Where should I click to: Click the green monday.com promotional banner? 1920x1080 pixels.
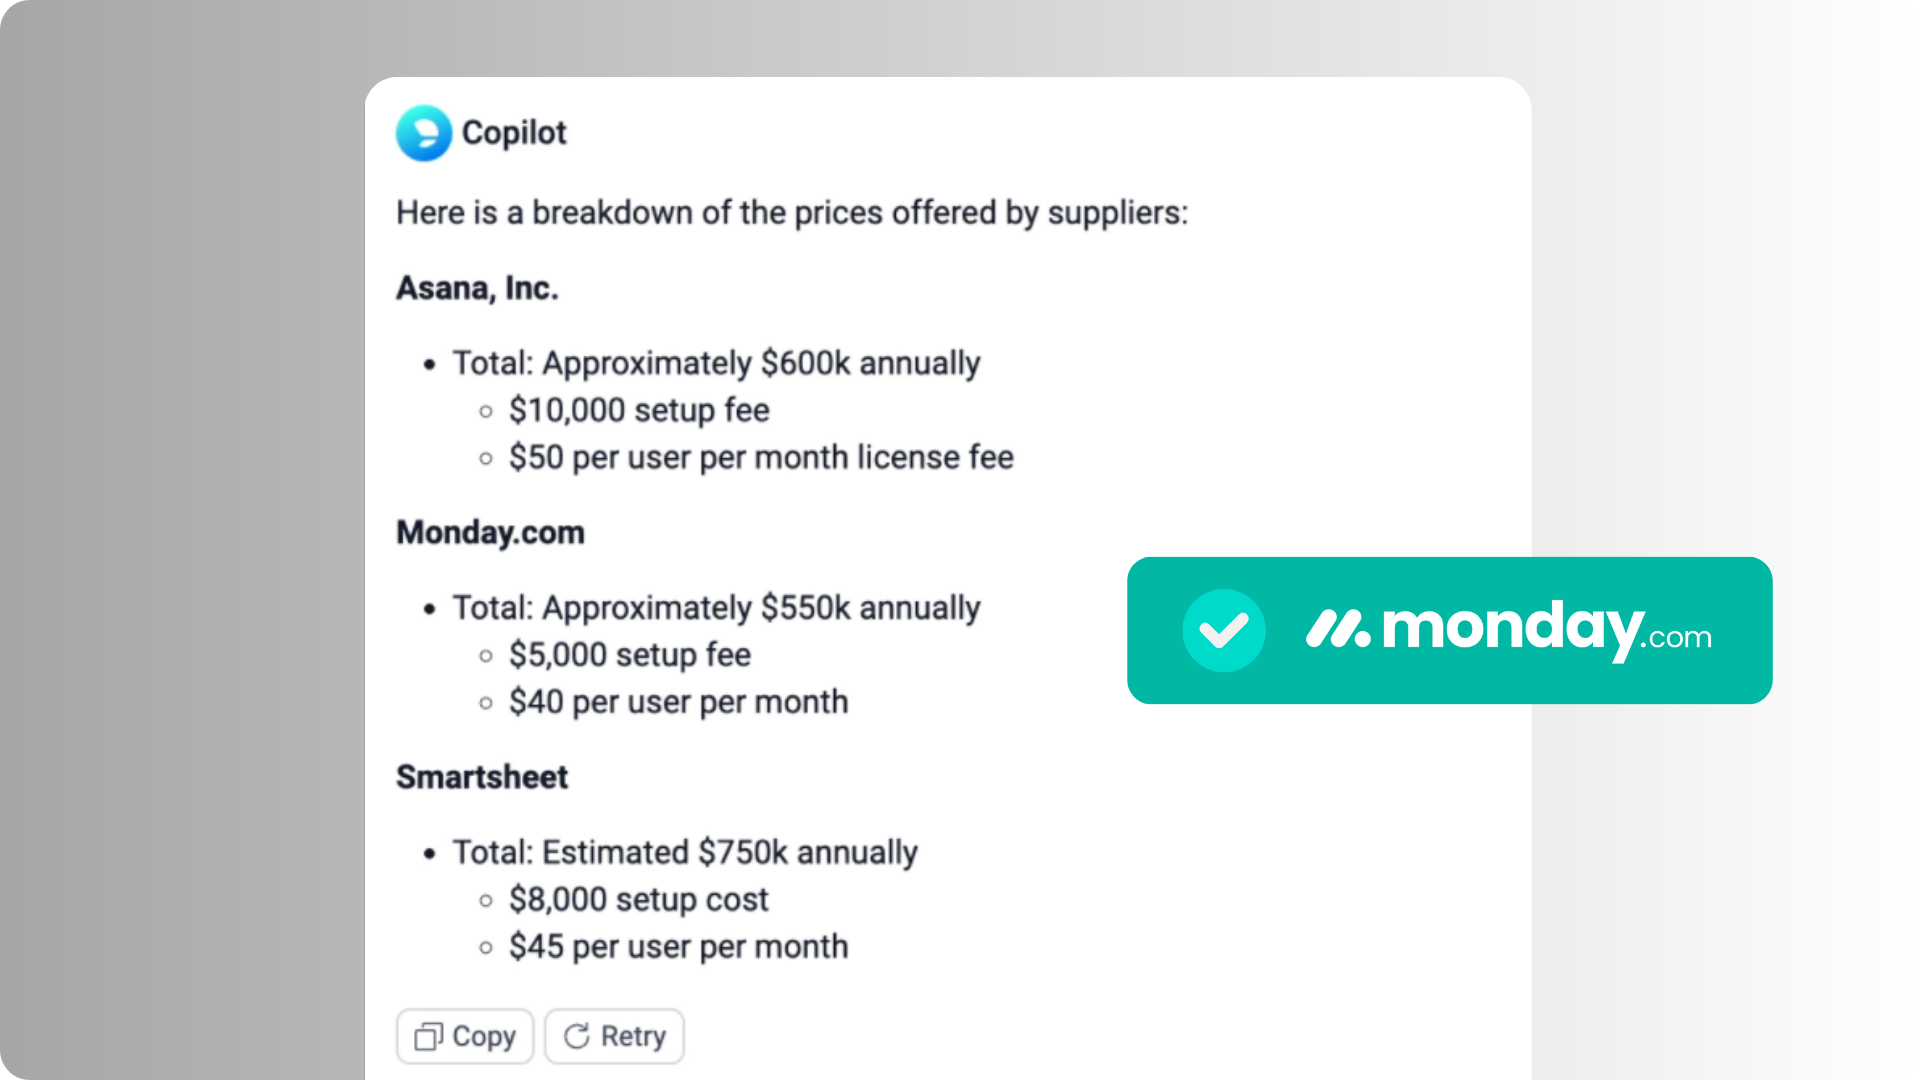[x=1449, y=630]
